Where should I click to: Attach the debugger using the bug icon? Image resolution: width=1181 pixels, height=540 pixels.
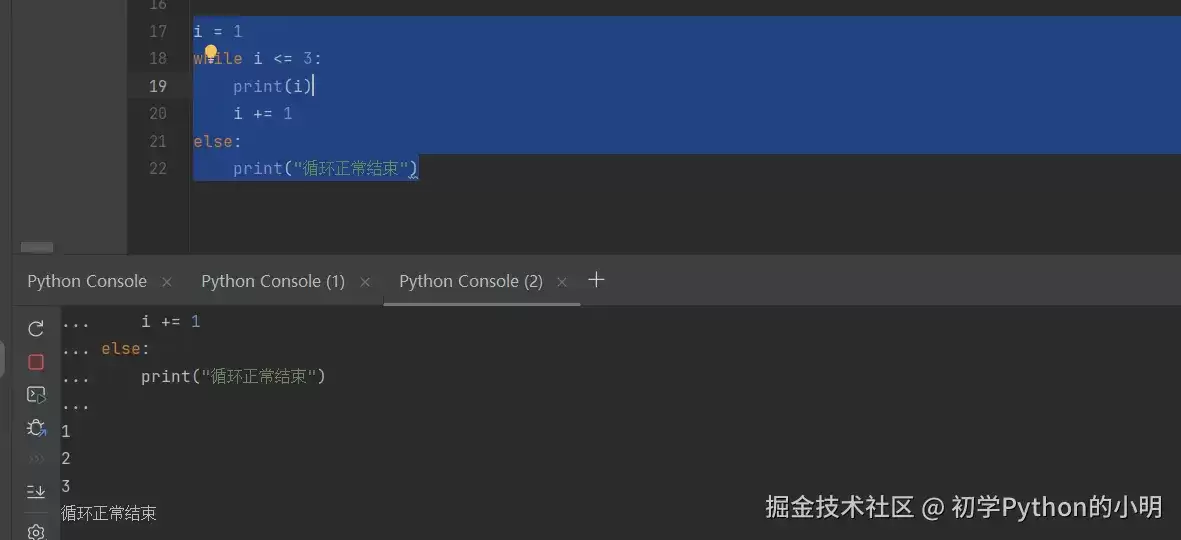click(x=35, y=428)
